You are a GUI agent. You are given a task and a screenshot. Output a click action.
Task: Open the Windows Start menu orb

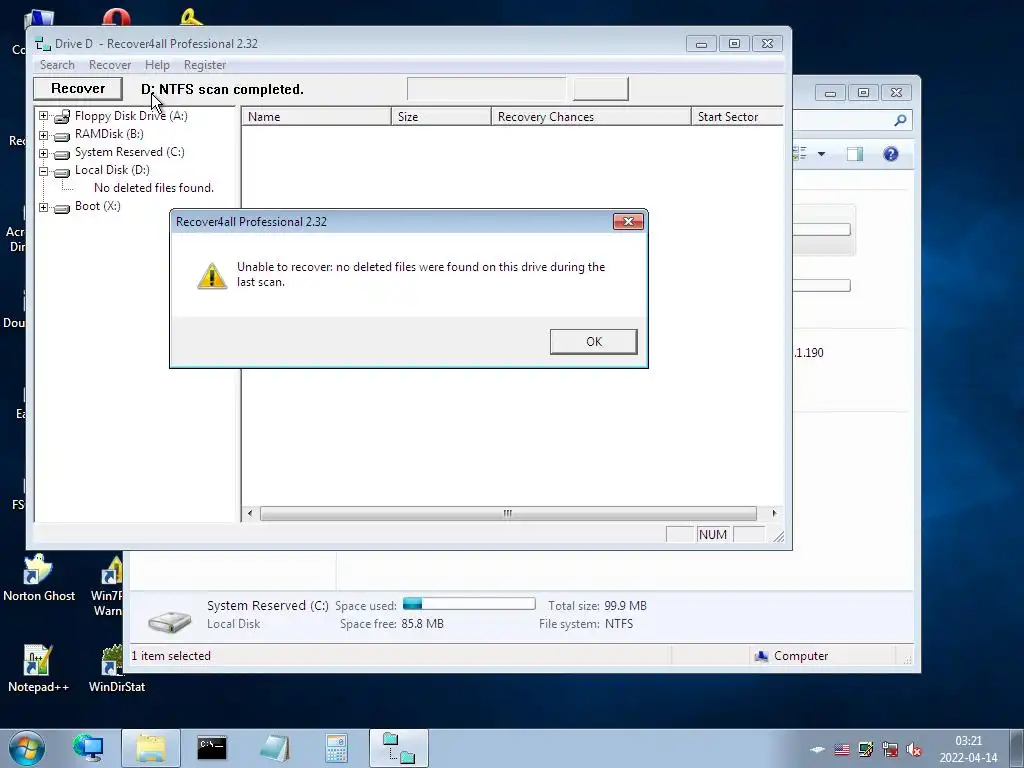(27, 748)
